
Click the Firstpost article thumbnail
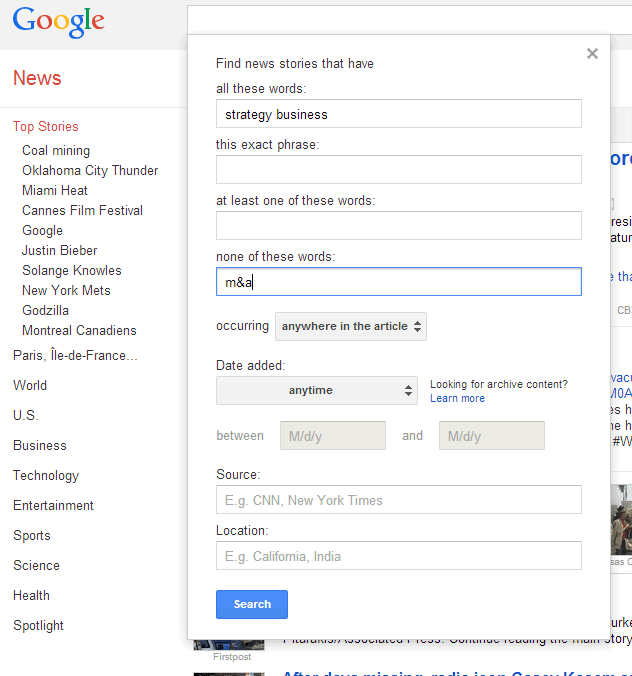click(x=229, y=644)
